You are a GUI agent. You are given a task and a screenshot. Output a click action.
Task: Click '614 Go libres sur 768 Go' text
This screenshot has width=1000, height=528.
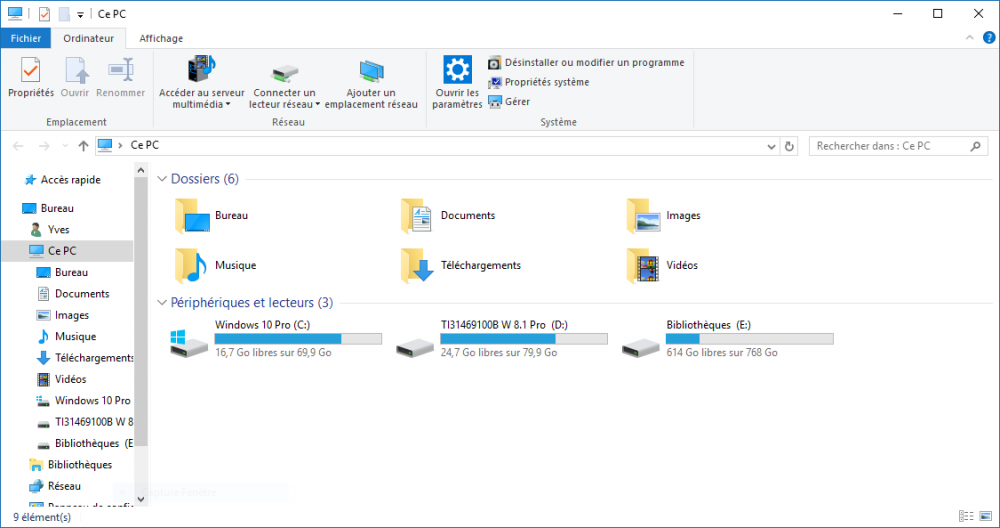click(x=722, y=353)
